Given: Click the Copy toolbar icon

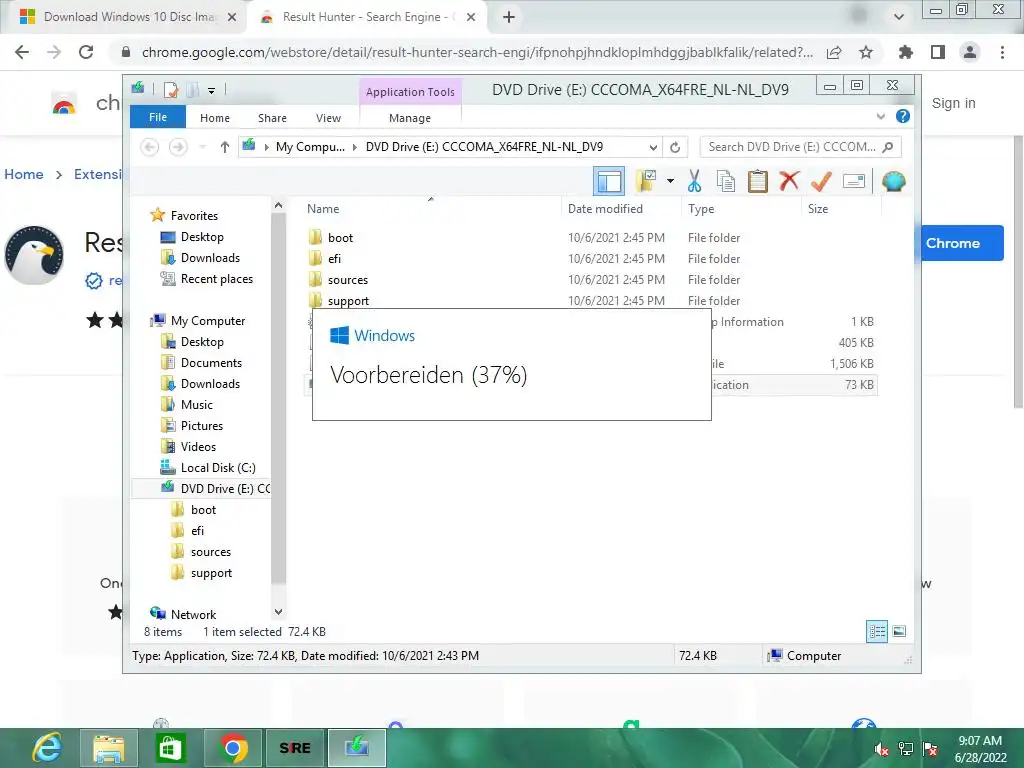Looking at the screenshot, I should 726,182.
